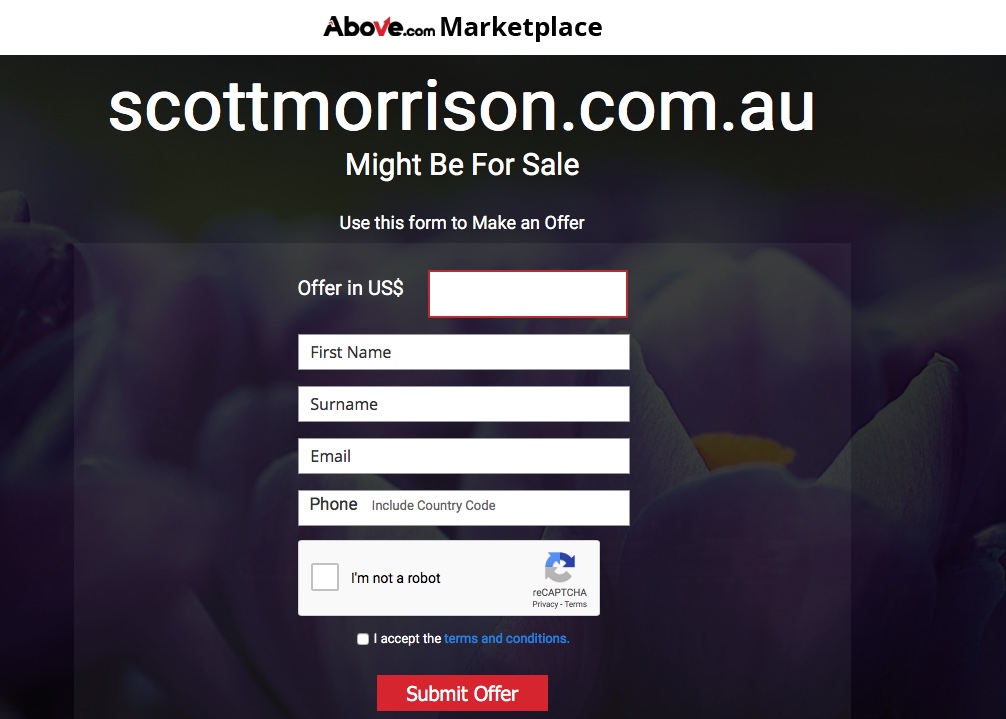Click into the Phone number field
Screen dimensions: 1006x719
pos(463,508)
